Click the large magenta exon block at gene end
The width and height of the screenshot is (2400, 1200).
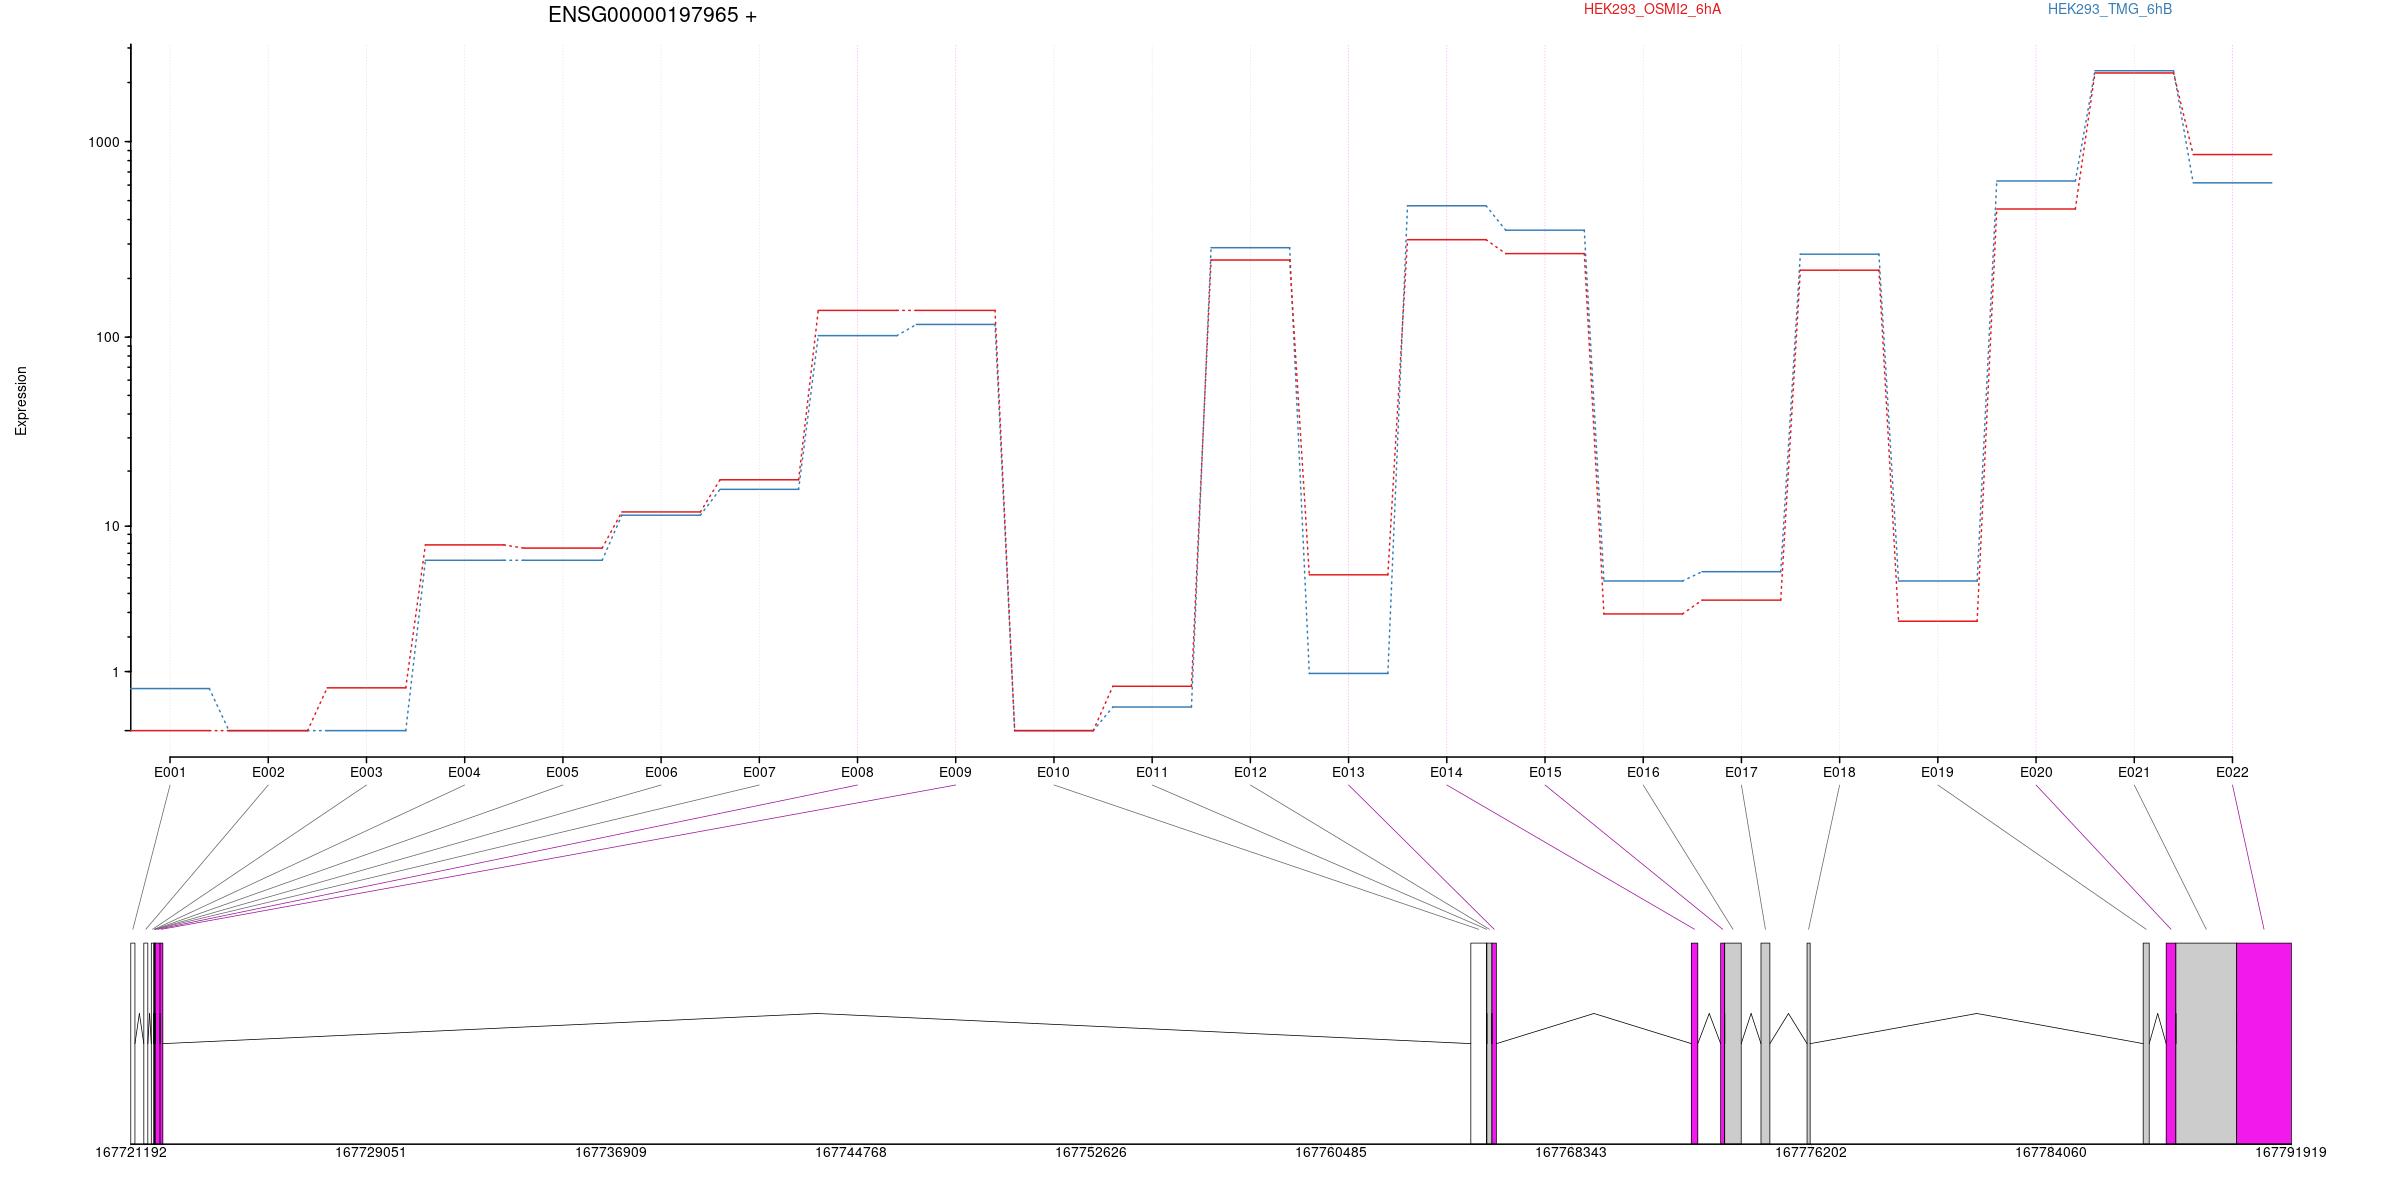(2264, 1043)
